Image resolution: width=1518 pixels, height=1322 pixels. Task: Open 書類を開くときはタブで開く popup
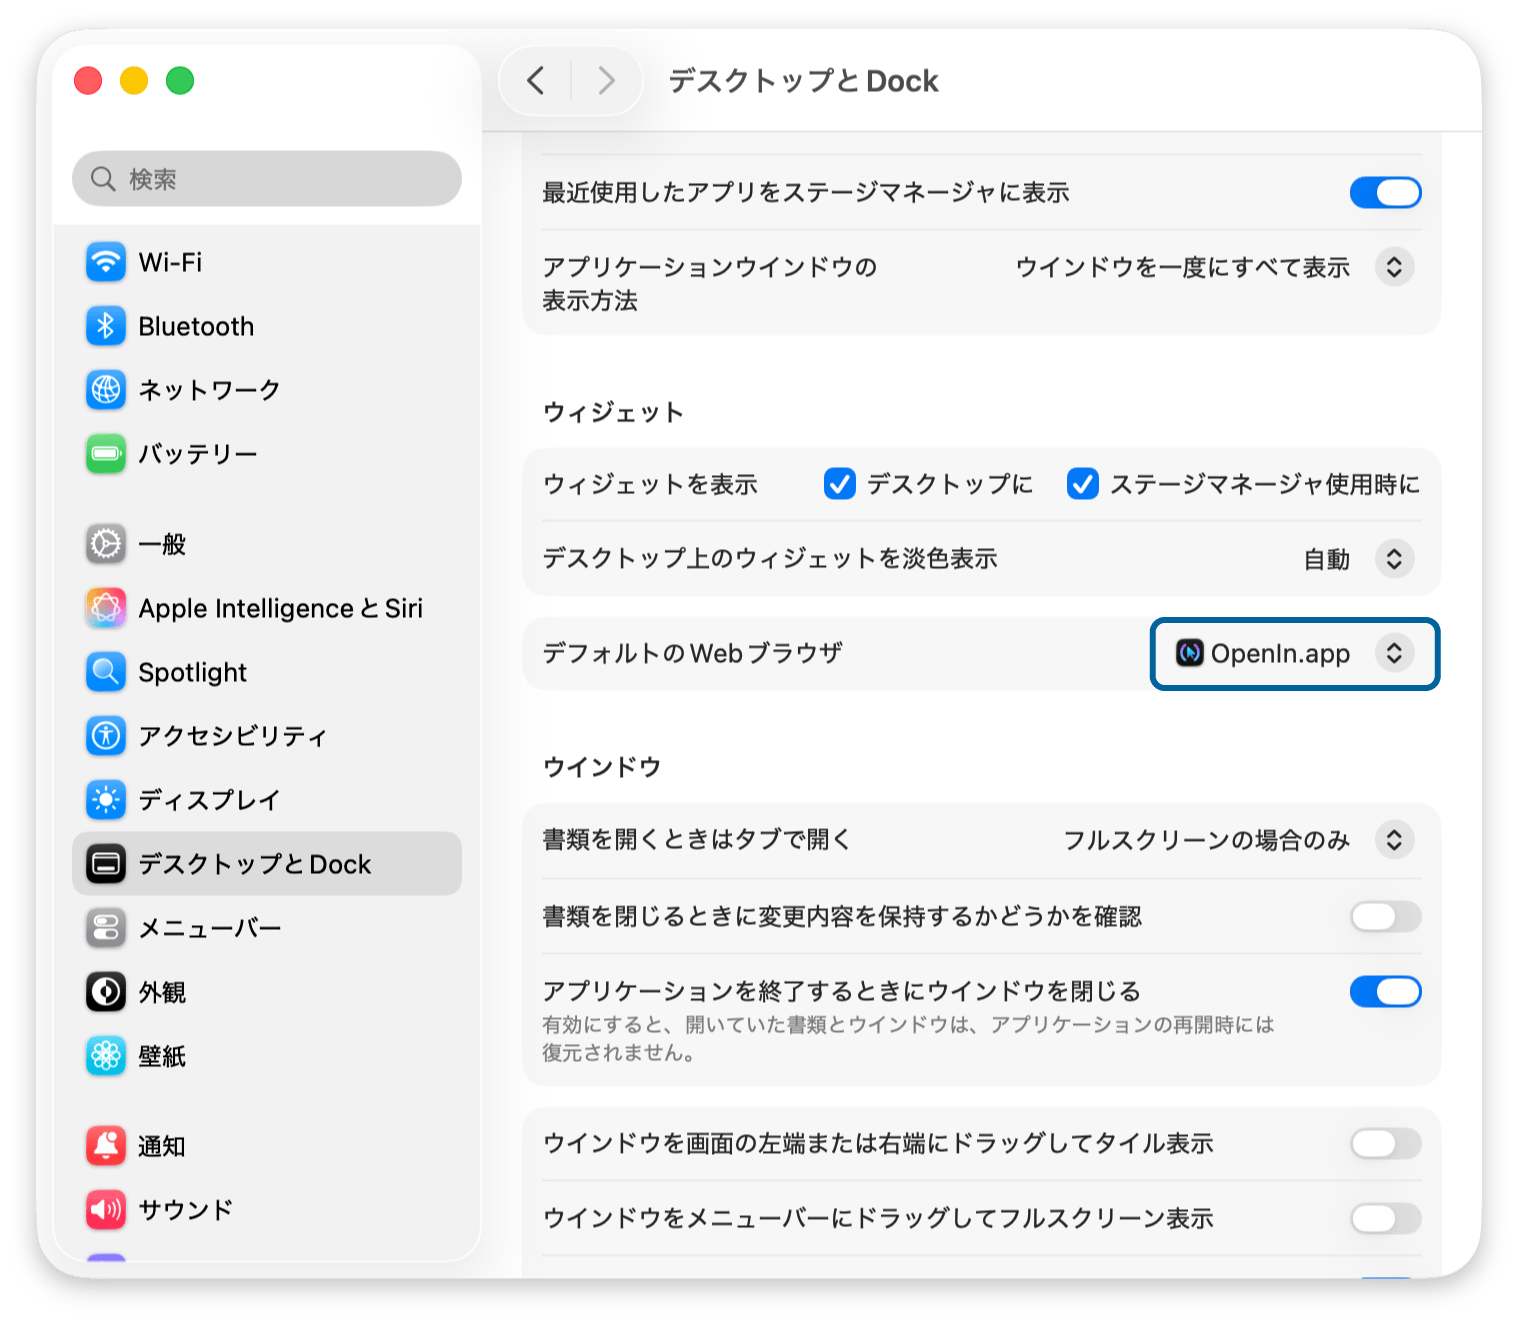click(x=1394, y=840)
